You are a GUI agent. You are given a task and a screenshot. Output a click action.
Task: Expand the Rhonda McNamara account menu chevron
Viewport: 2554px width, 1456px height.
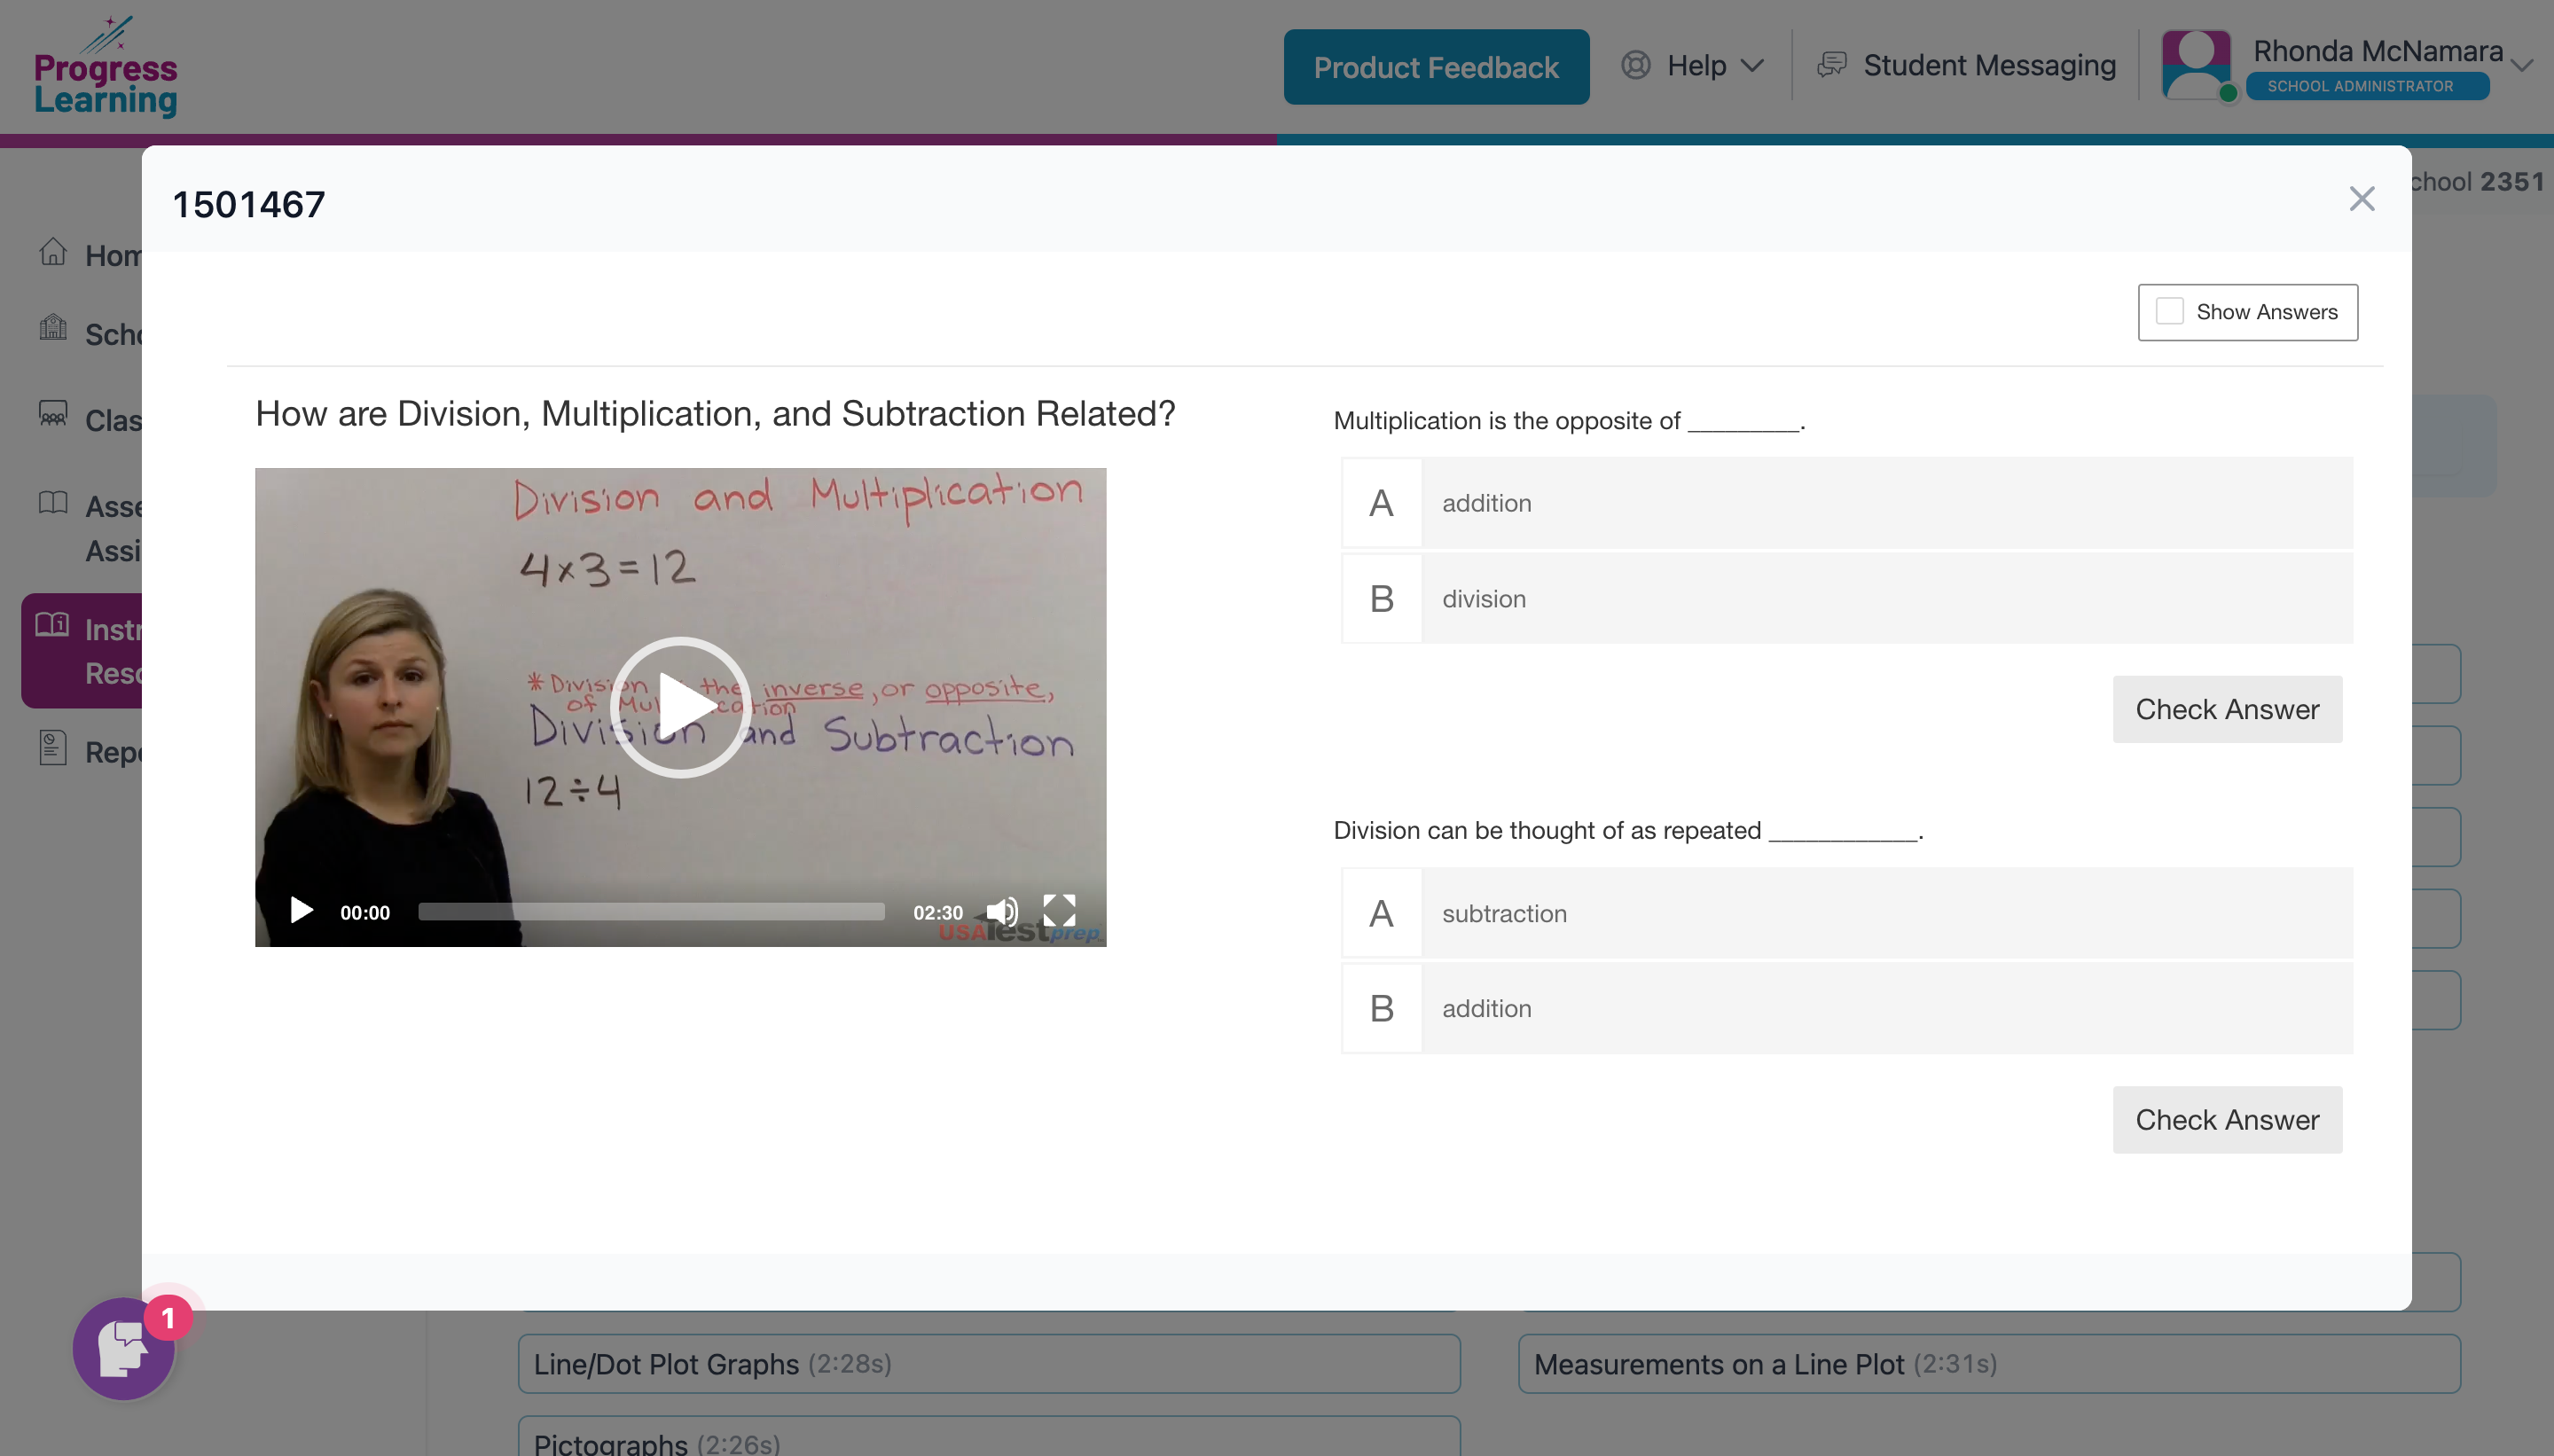2522,66
